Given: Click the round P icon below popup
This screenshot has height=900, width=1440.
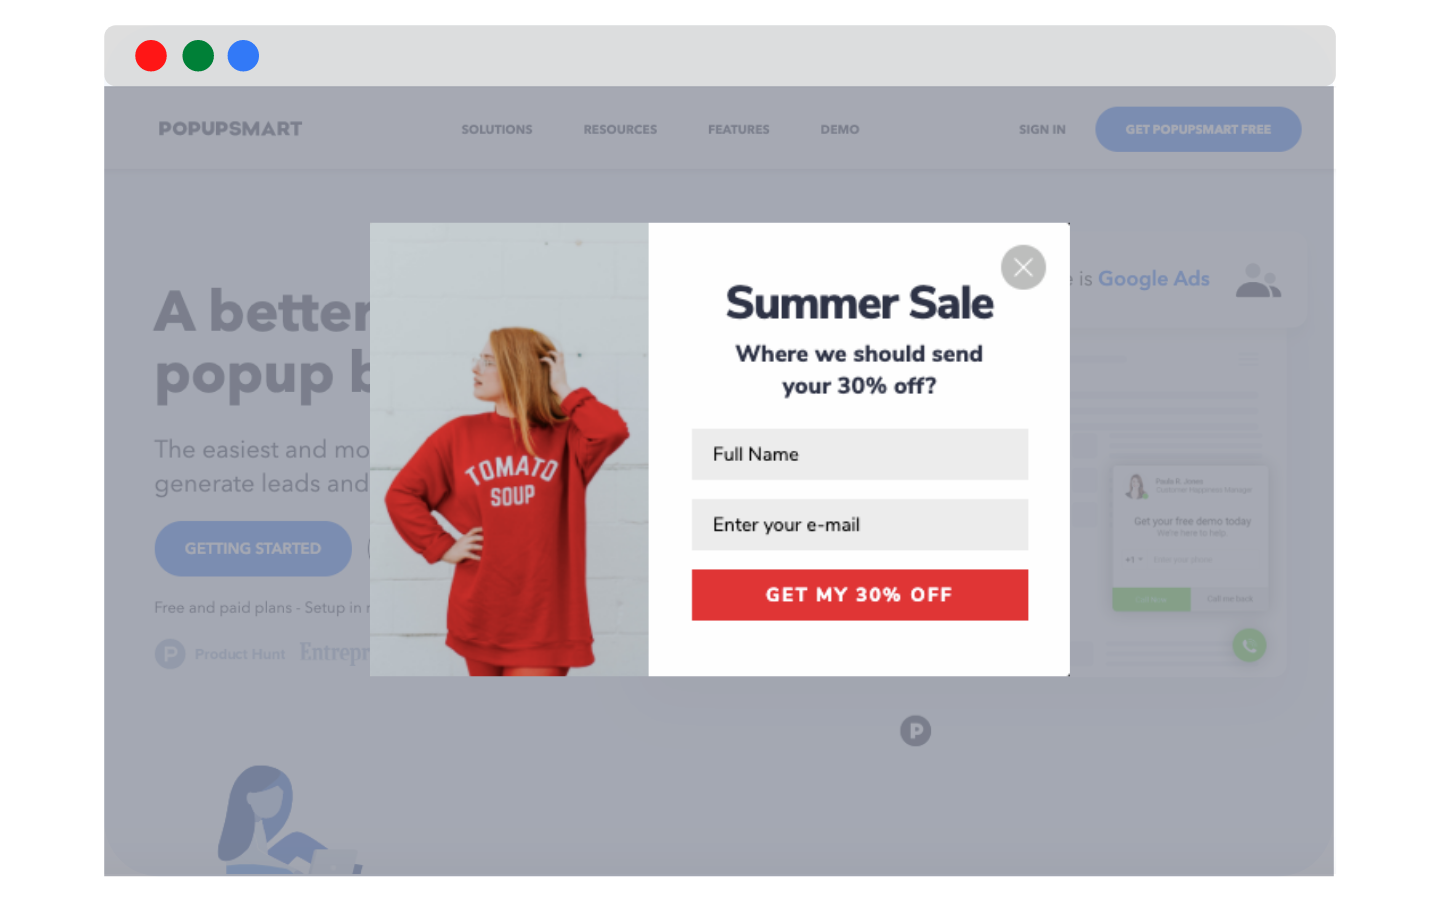Looking at the screenshot, I should [x=915, y=731].
